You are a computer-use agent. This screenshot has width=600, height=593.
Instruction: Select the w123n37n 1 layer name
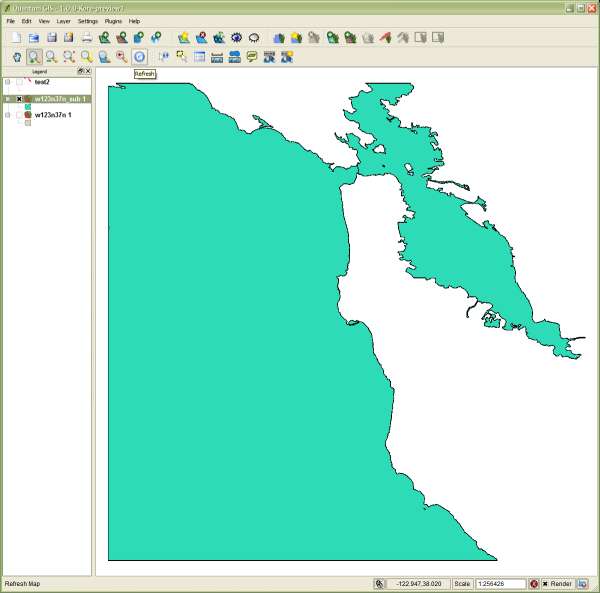[x=53, y=115]
